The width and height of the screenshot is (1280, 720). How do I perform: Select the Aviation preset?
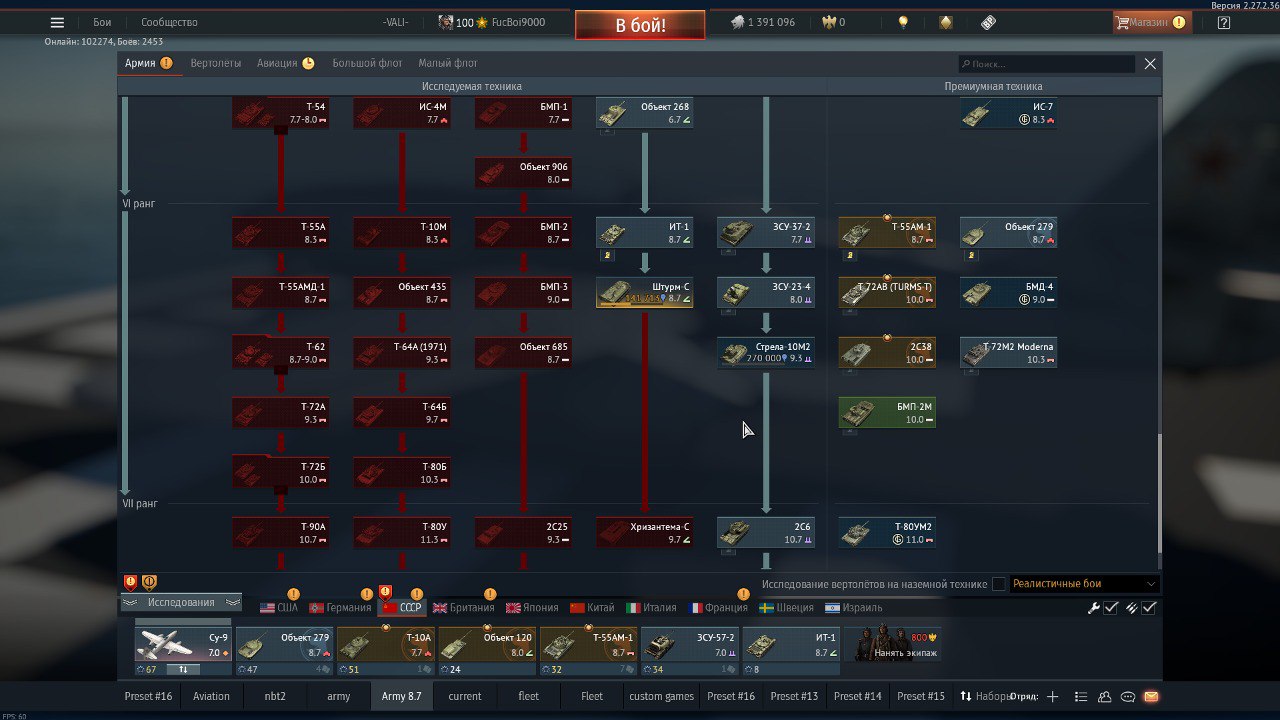[x=211, y=696]
